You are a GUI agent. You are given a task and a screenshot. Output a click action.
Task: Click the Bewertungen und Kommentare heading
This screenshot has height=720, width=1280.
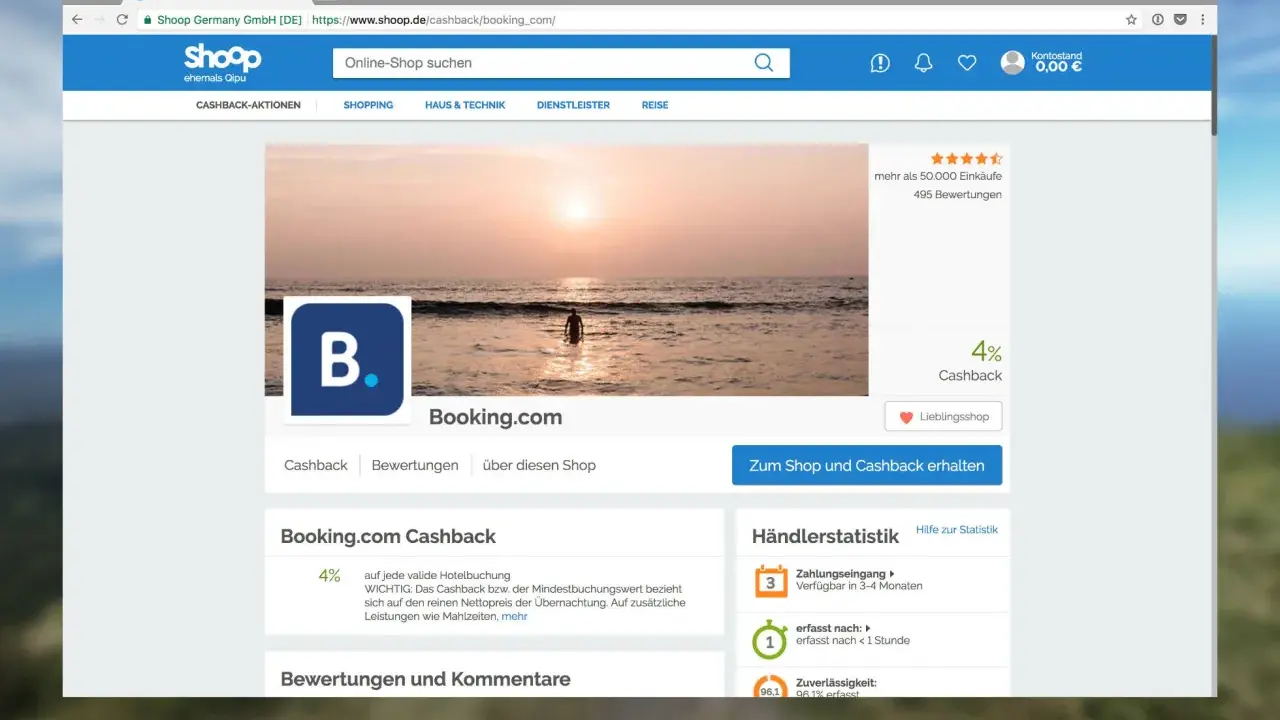425,679
